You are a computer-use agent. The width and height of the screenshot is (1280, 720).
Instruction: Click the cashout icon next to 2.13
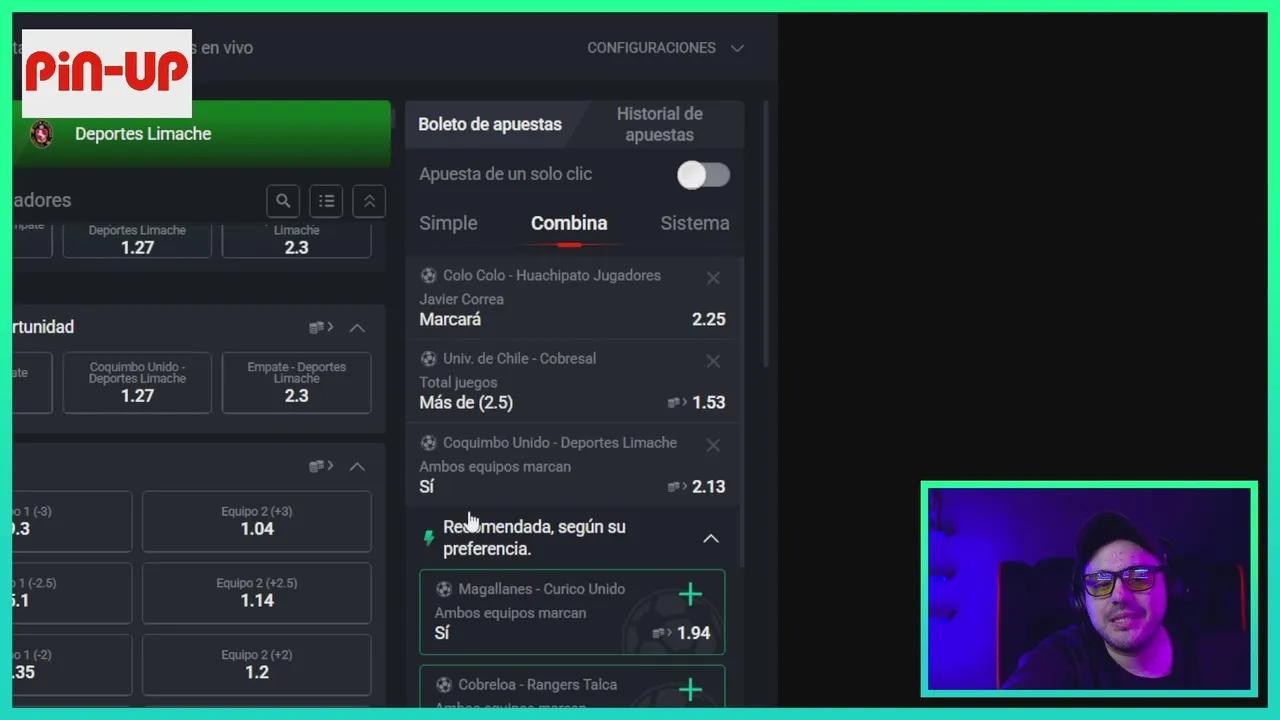677,487
